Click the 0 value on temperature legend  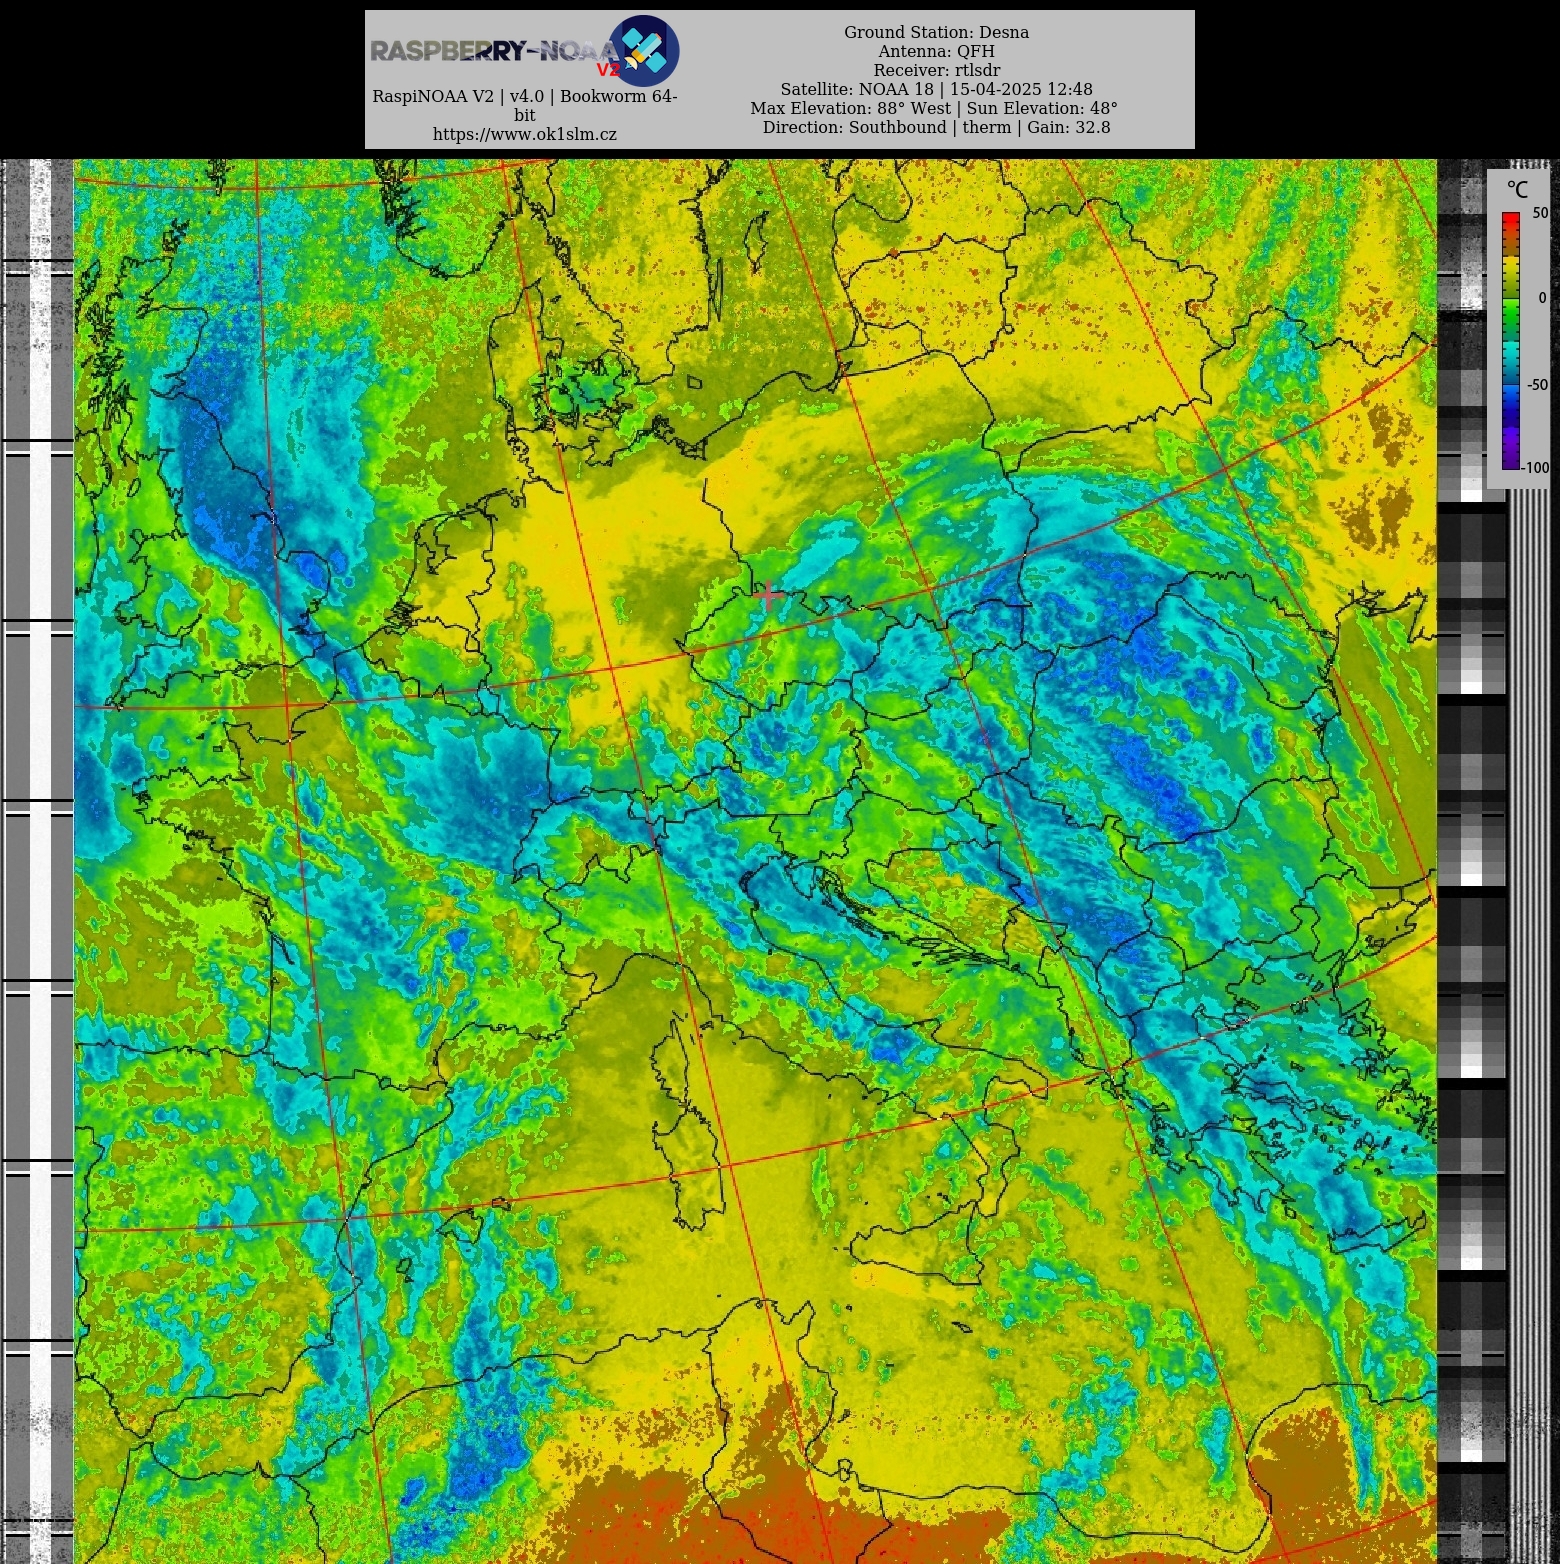coord(1542,298)
